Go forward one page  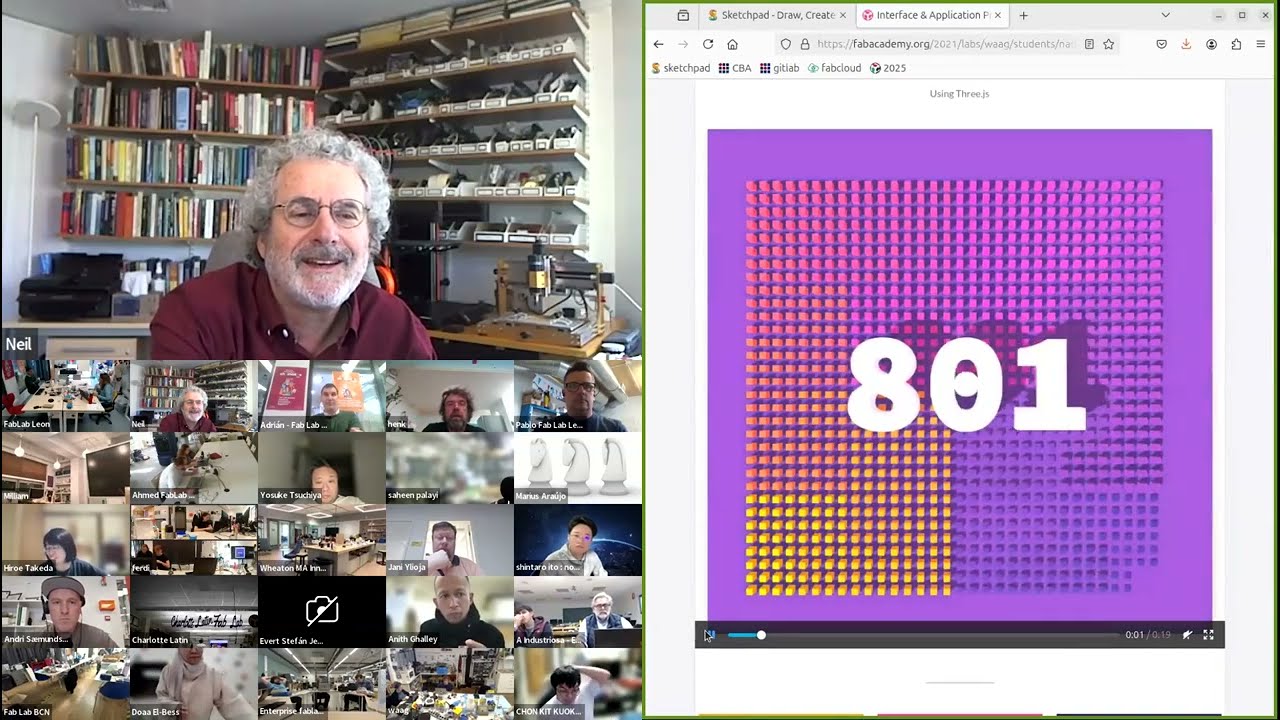point(683,44)
